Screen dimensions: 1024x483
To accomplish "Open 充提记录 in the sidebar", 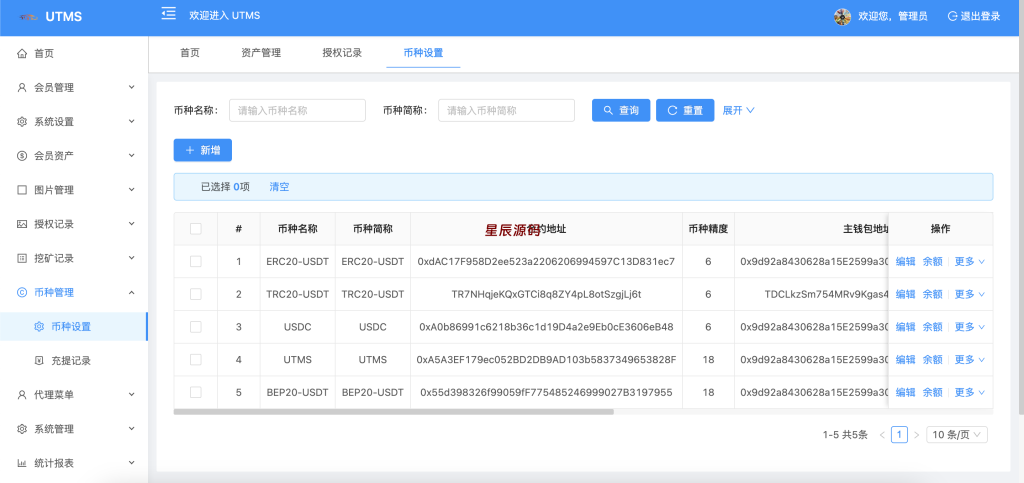I will point(74,360).
